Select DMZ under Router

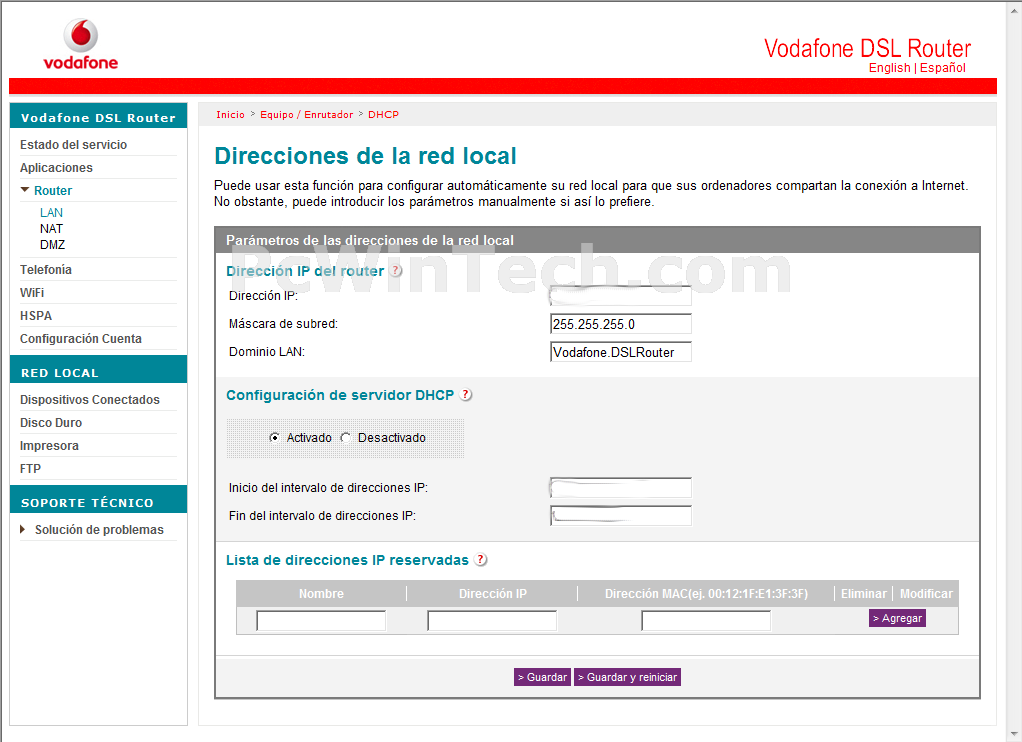pos(52,245)
